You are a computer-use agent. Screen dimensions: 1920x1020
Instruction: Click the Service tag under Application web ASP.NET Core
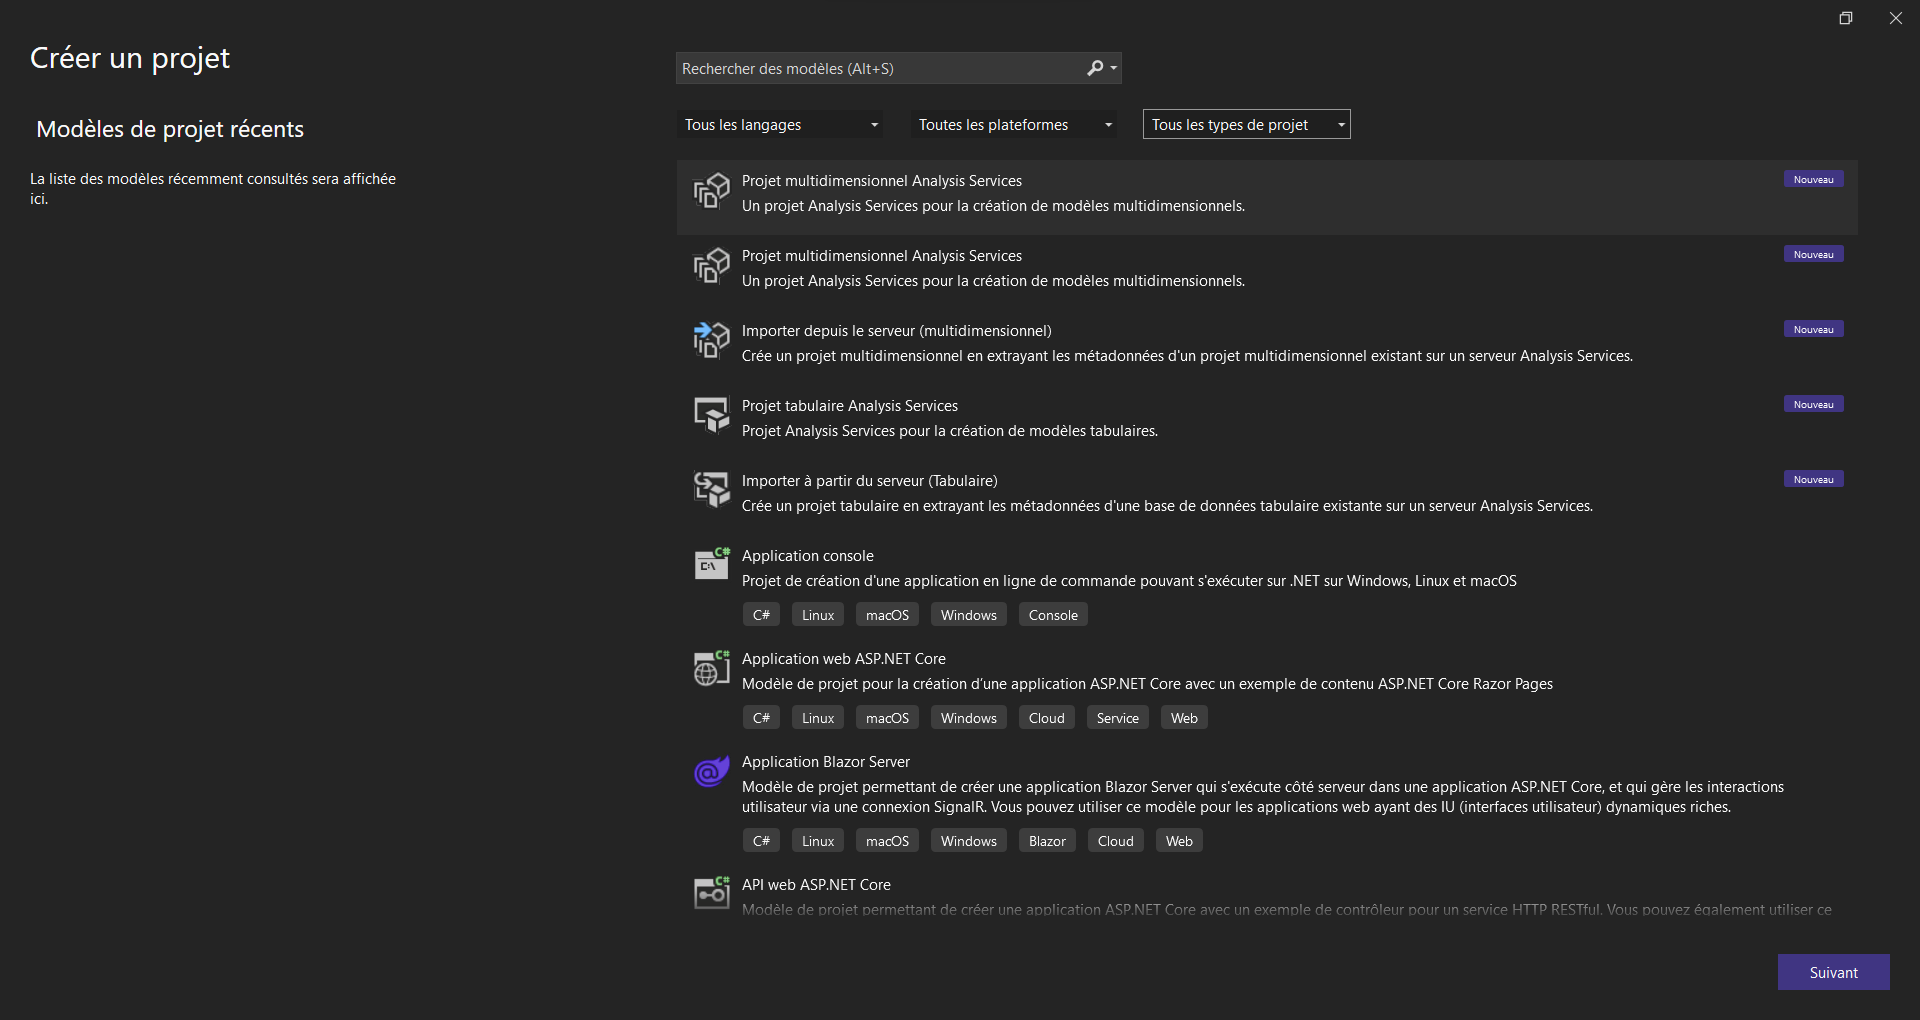(1117, 718)
